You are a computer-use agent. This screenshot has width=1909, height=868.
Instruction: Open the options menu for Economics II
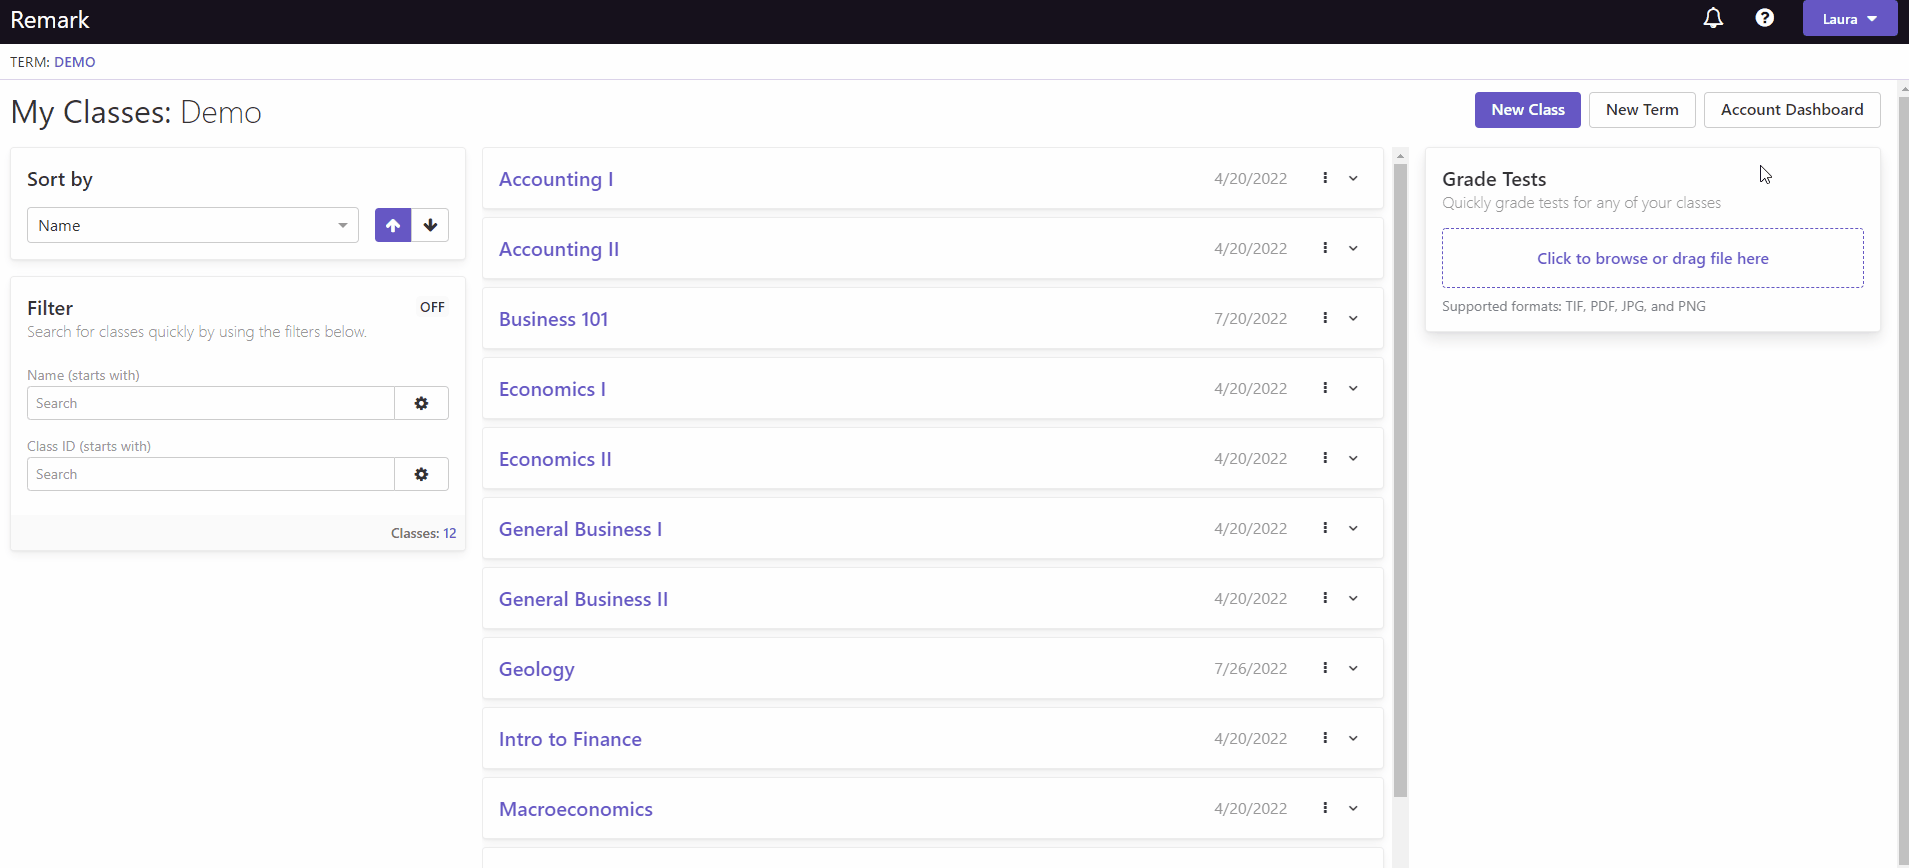pyautogui.click(x=1325, y=458)
